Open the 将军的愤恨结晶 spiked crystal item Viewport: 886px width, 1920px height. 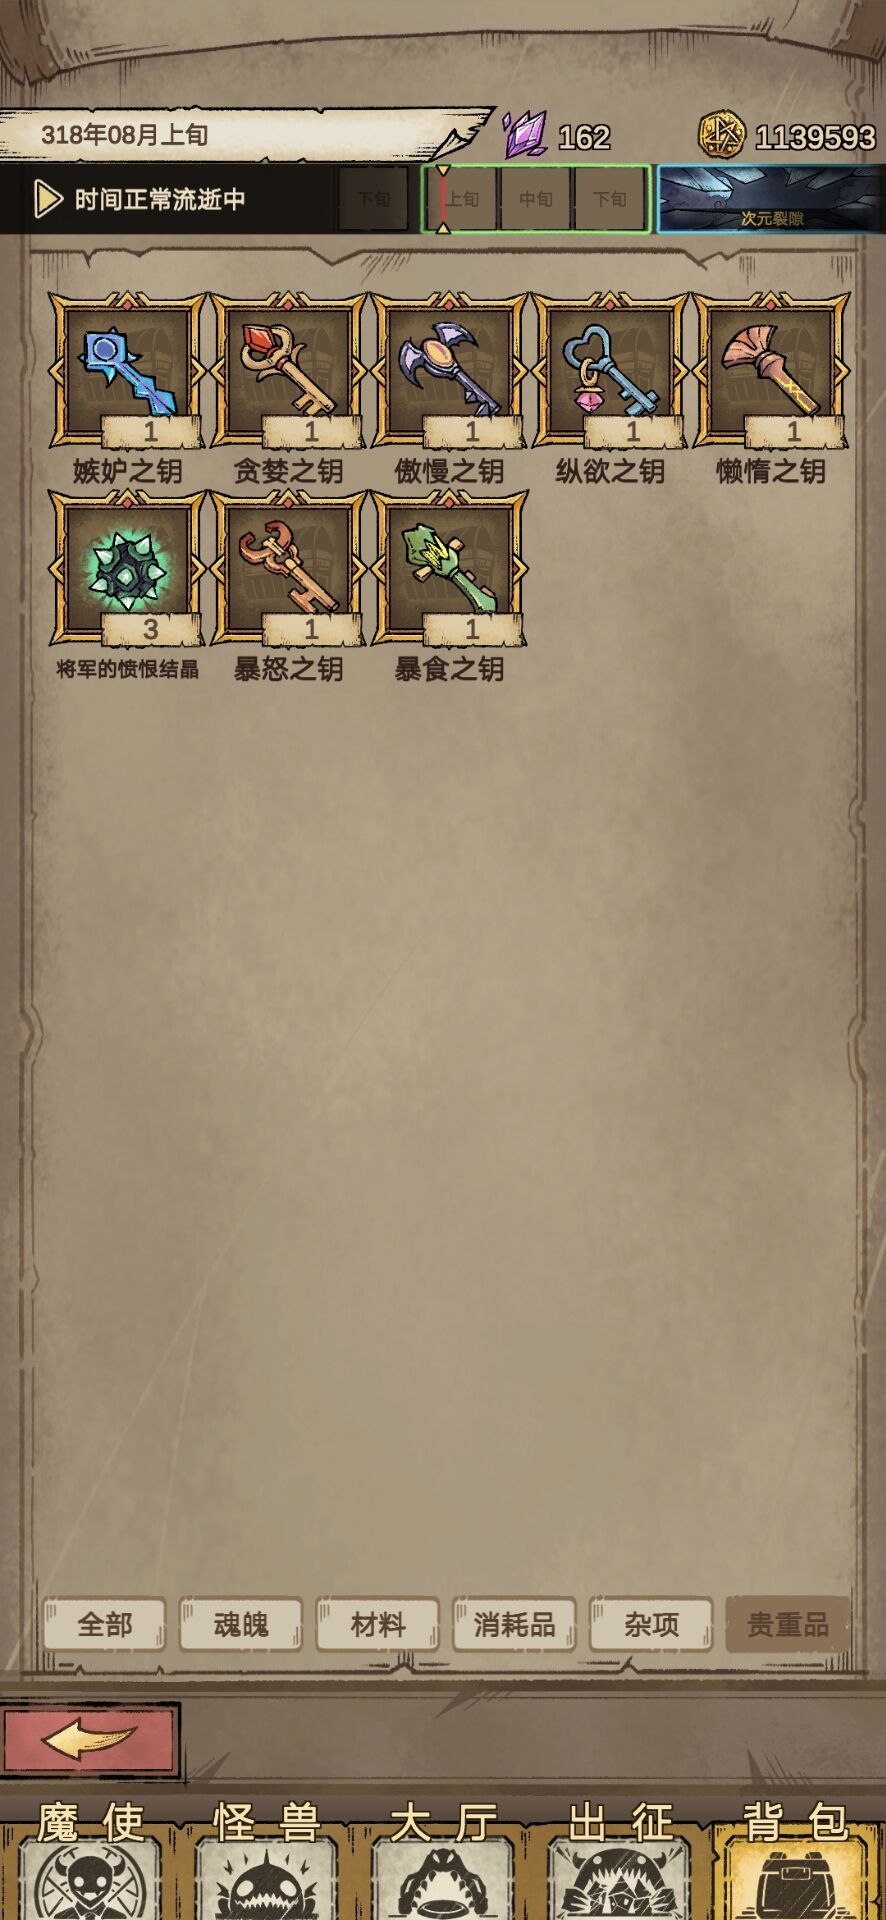(127, 568)
